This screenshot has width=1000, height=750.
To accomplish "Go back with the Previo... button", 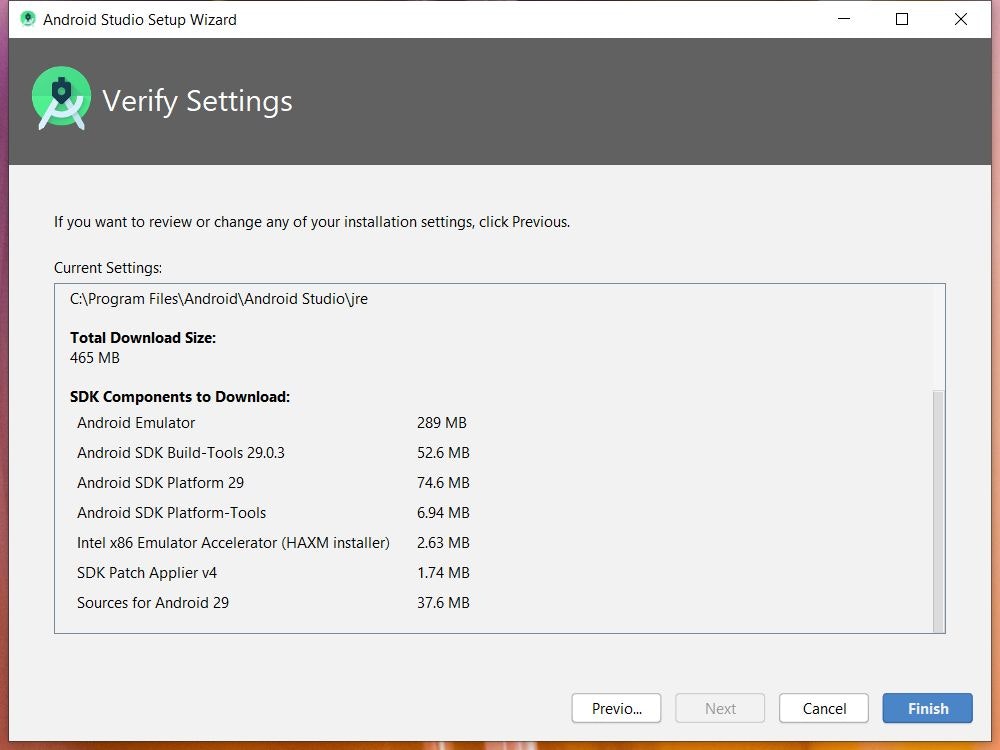I will coord(616,708).
